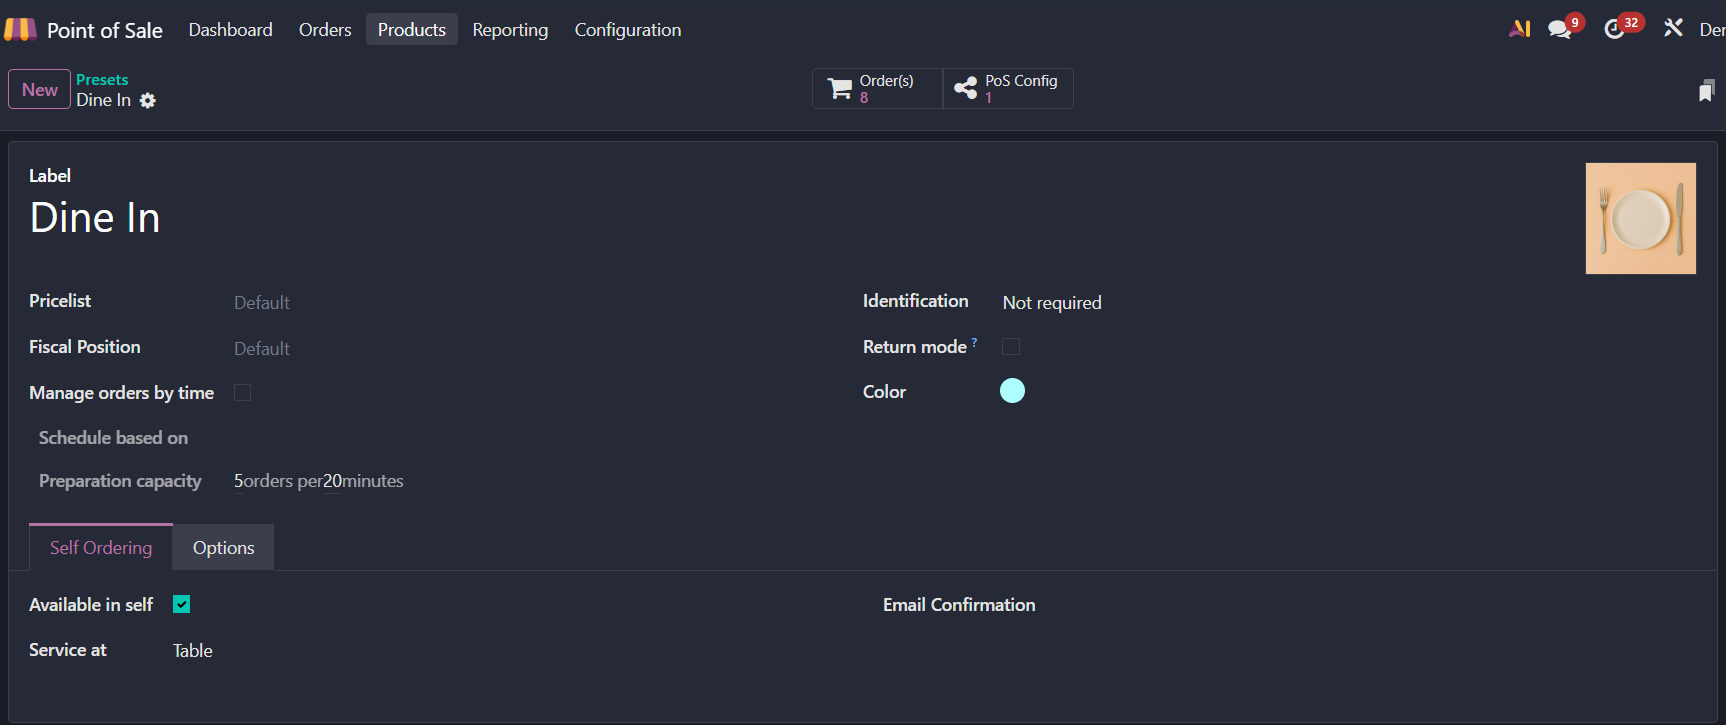Uncheck the Available in self checkbox
Viewport: 1726px width, 725px height.
click(181, 604)
